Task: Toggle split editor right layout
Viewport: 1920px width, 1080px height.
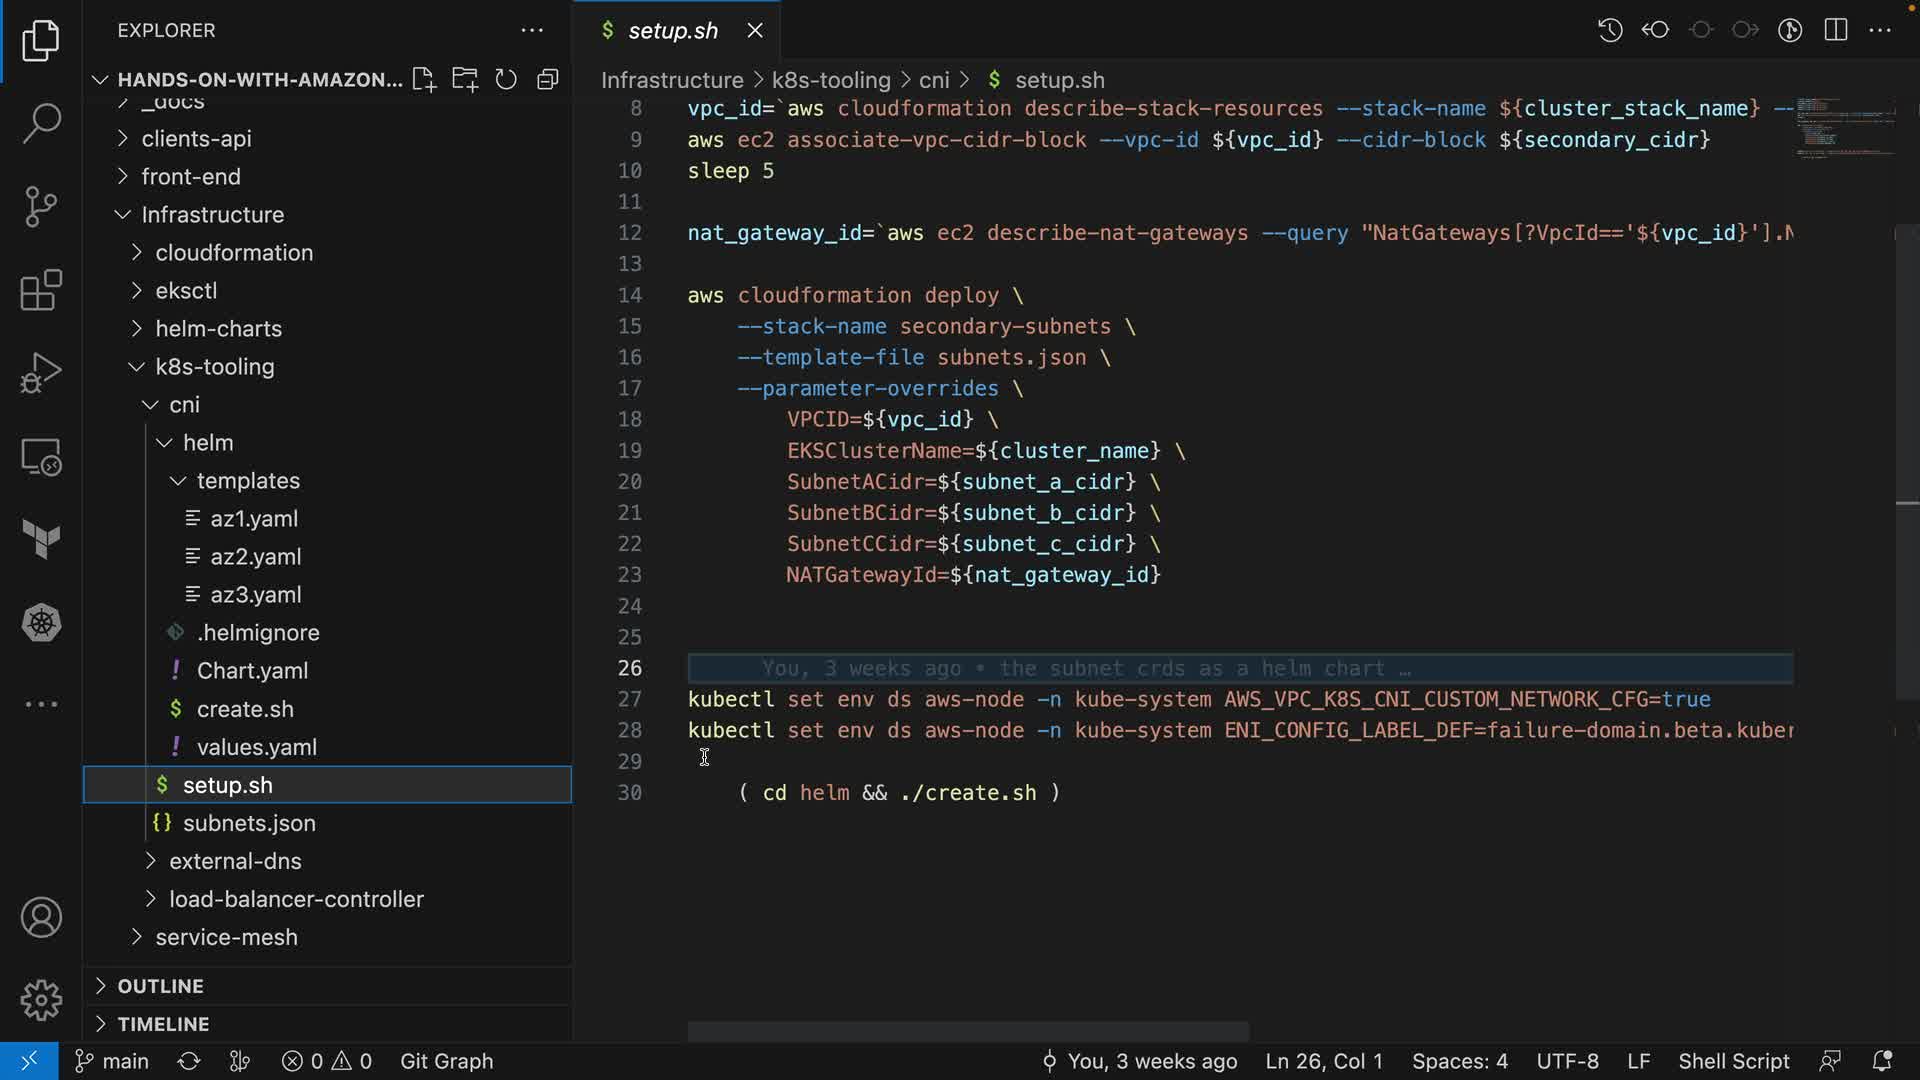Action: pyautogui.click(x=1836, y=30)
